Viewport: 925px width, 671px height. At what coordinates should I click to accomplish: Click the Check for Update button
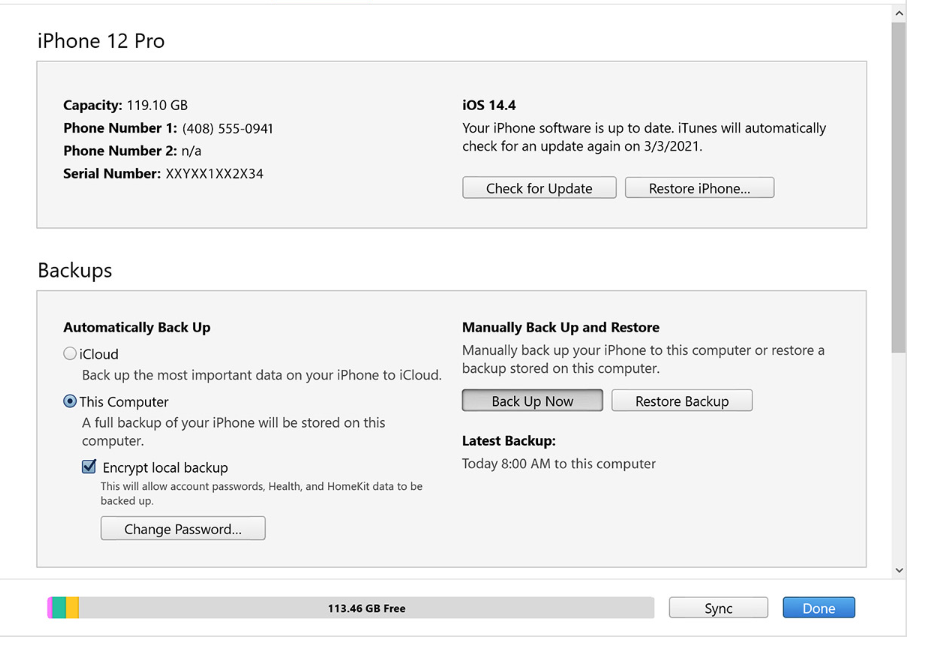click(x=539, y=188)
